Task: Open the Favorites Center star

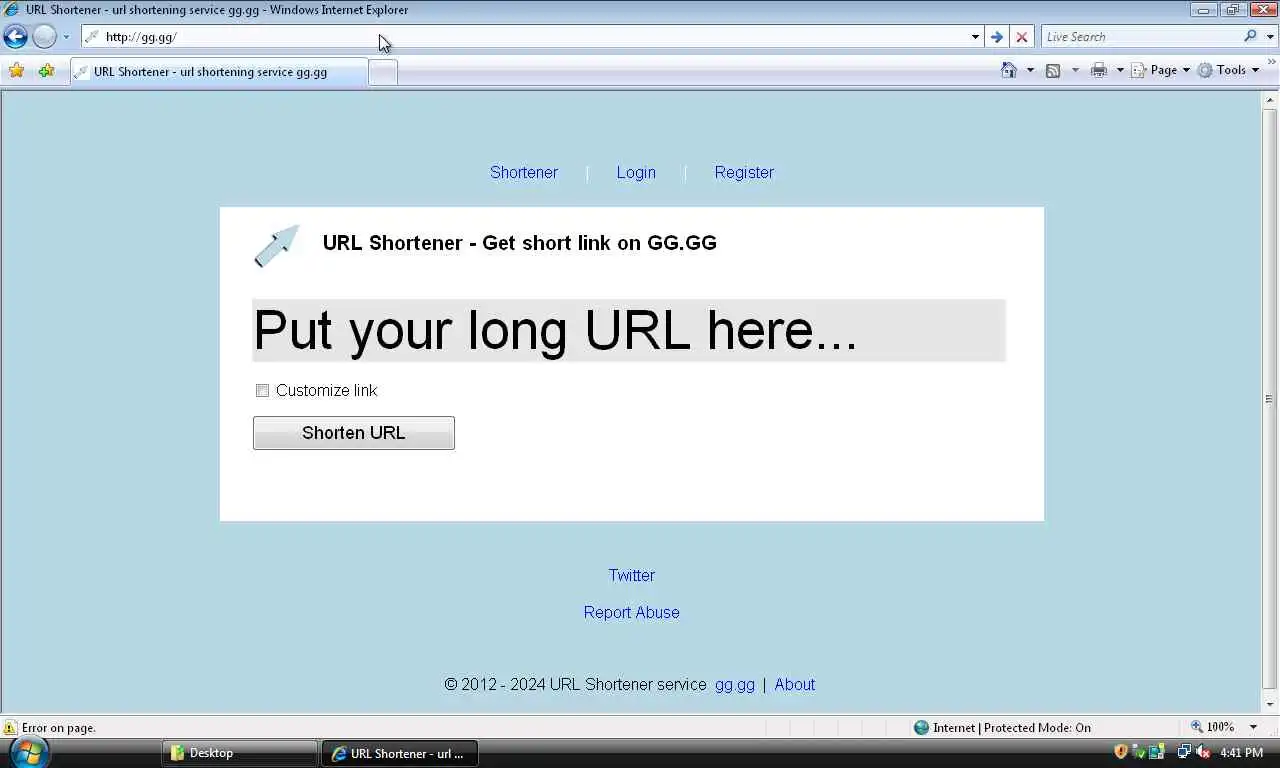Action: [16, 71]
